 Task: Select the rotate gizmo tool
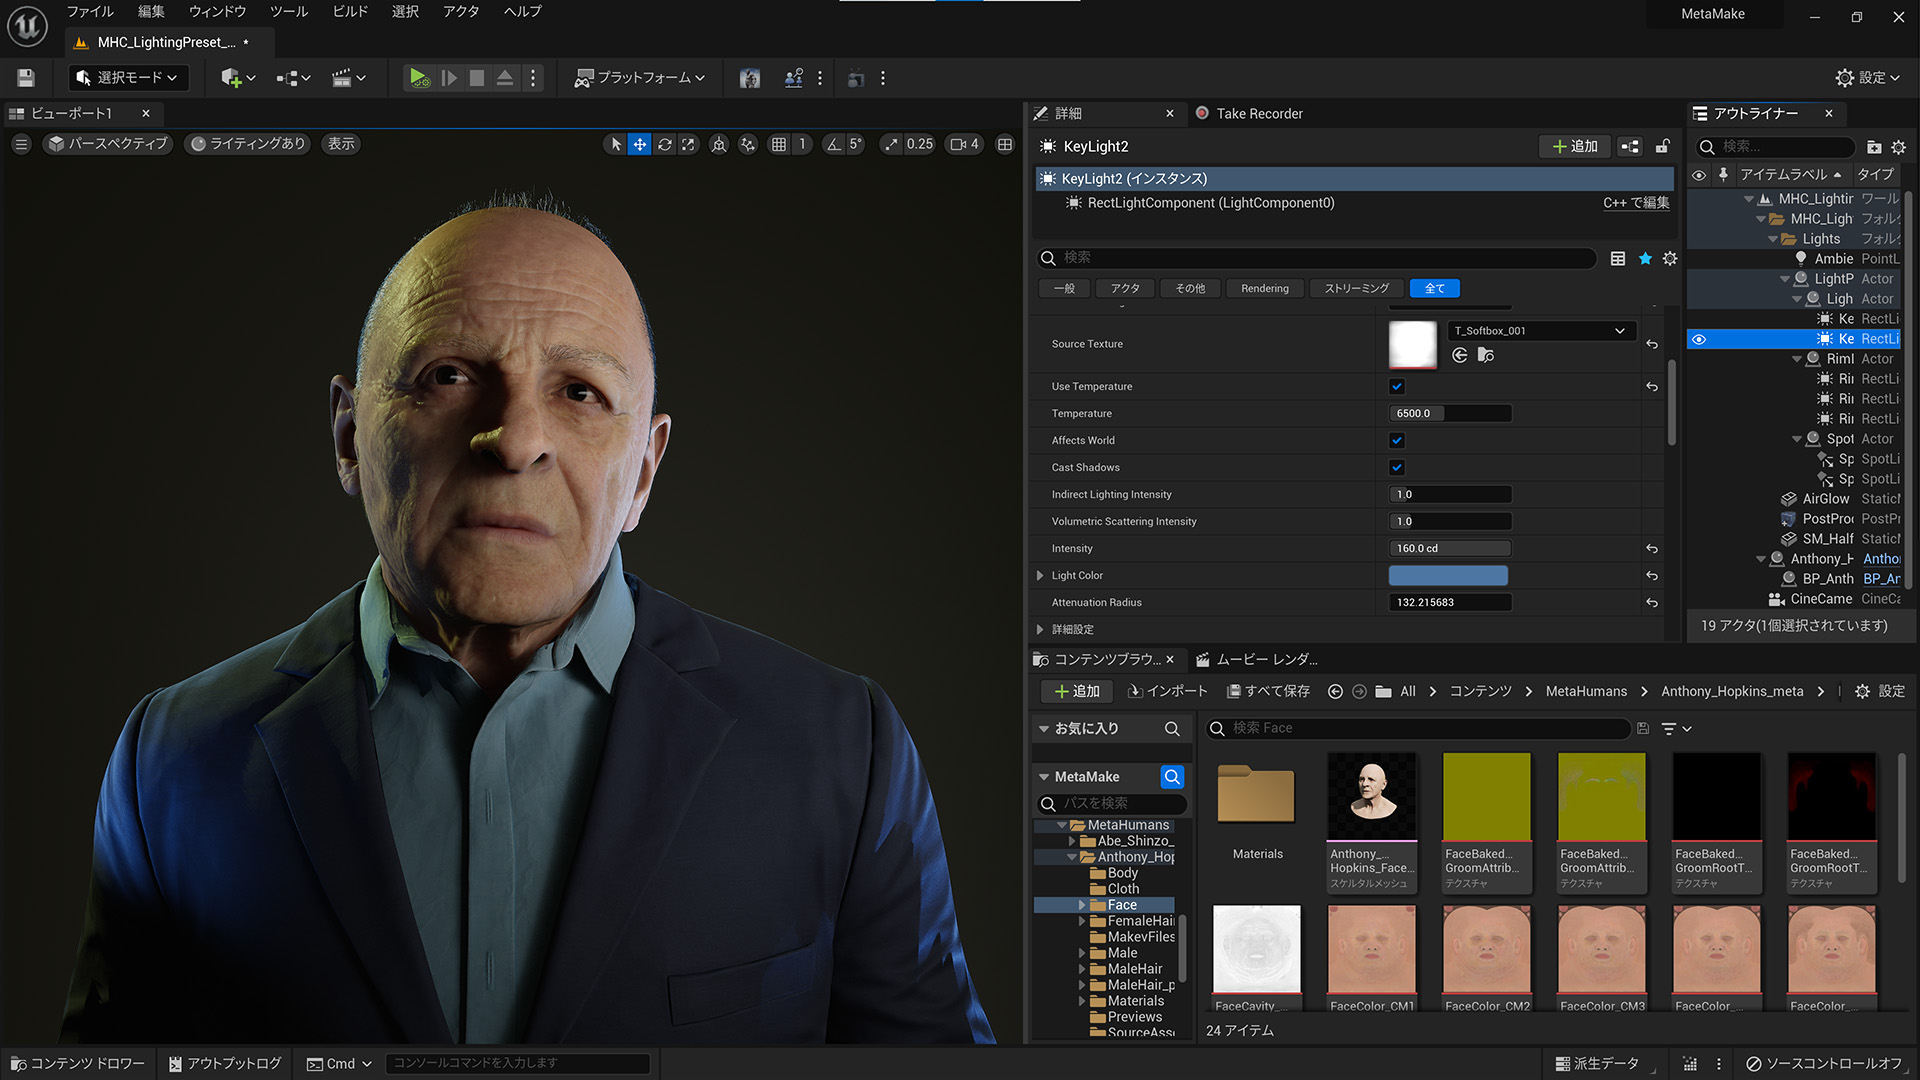[664, 144]
